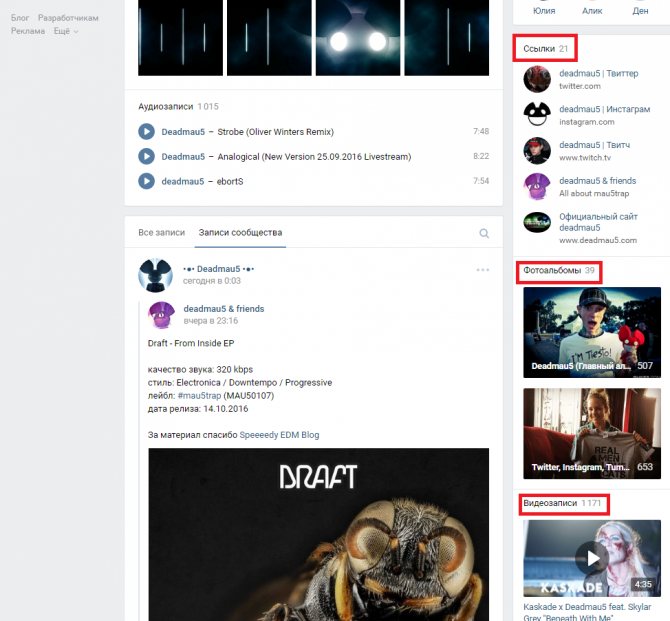
Task: Open deadmau5 | Твиттер link
Action: 599,74
